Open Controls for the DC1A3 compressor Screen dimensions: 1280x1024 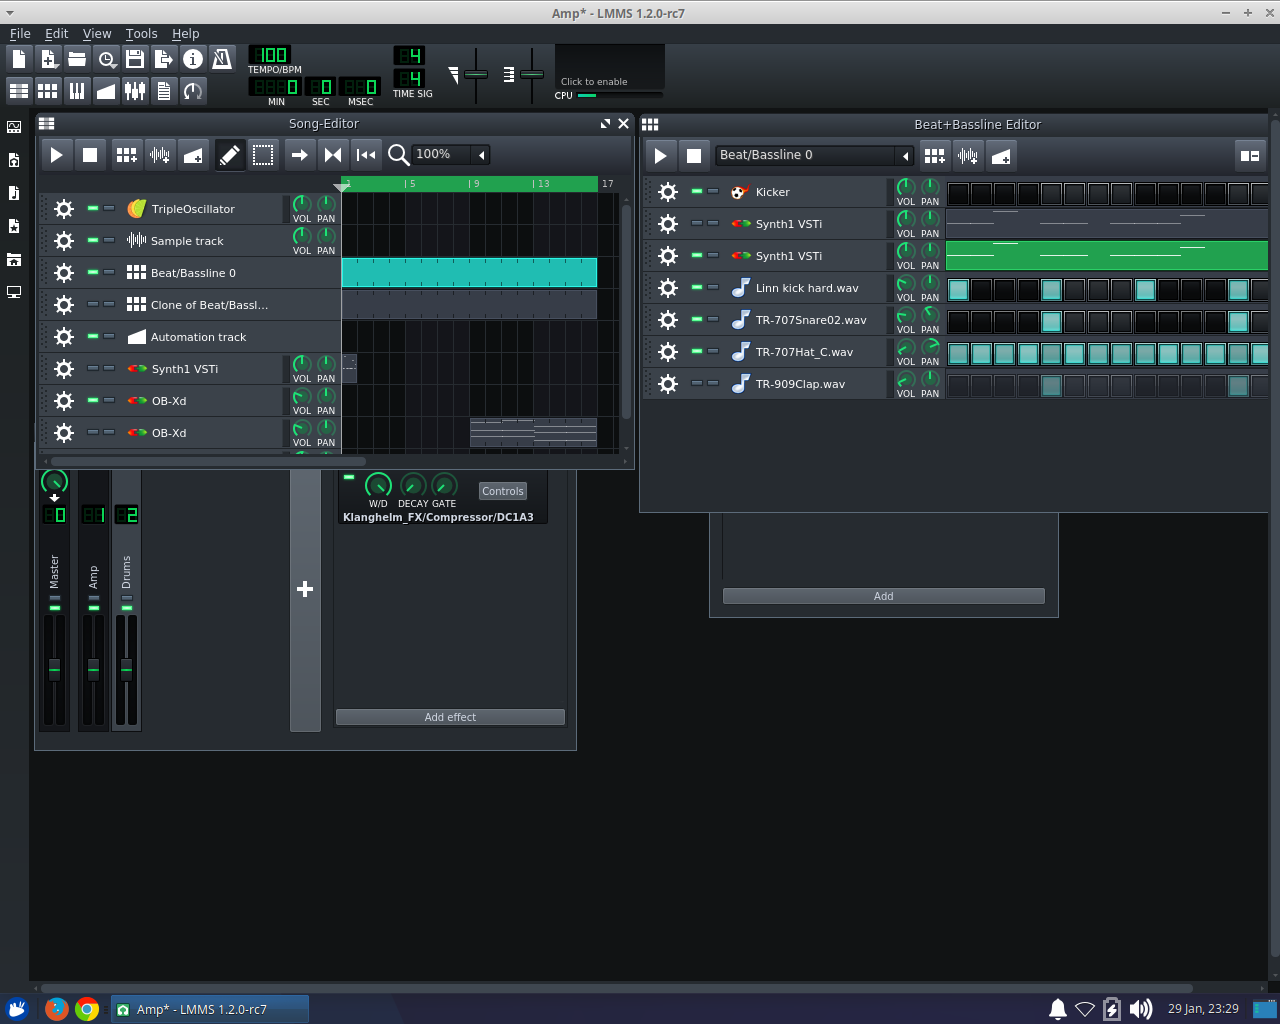click(502, 491)
